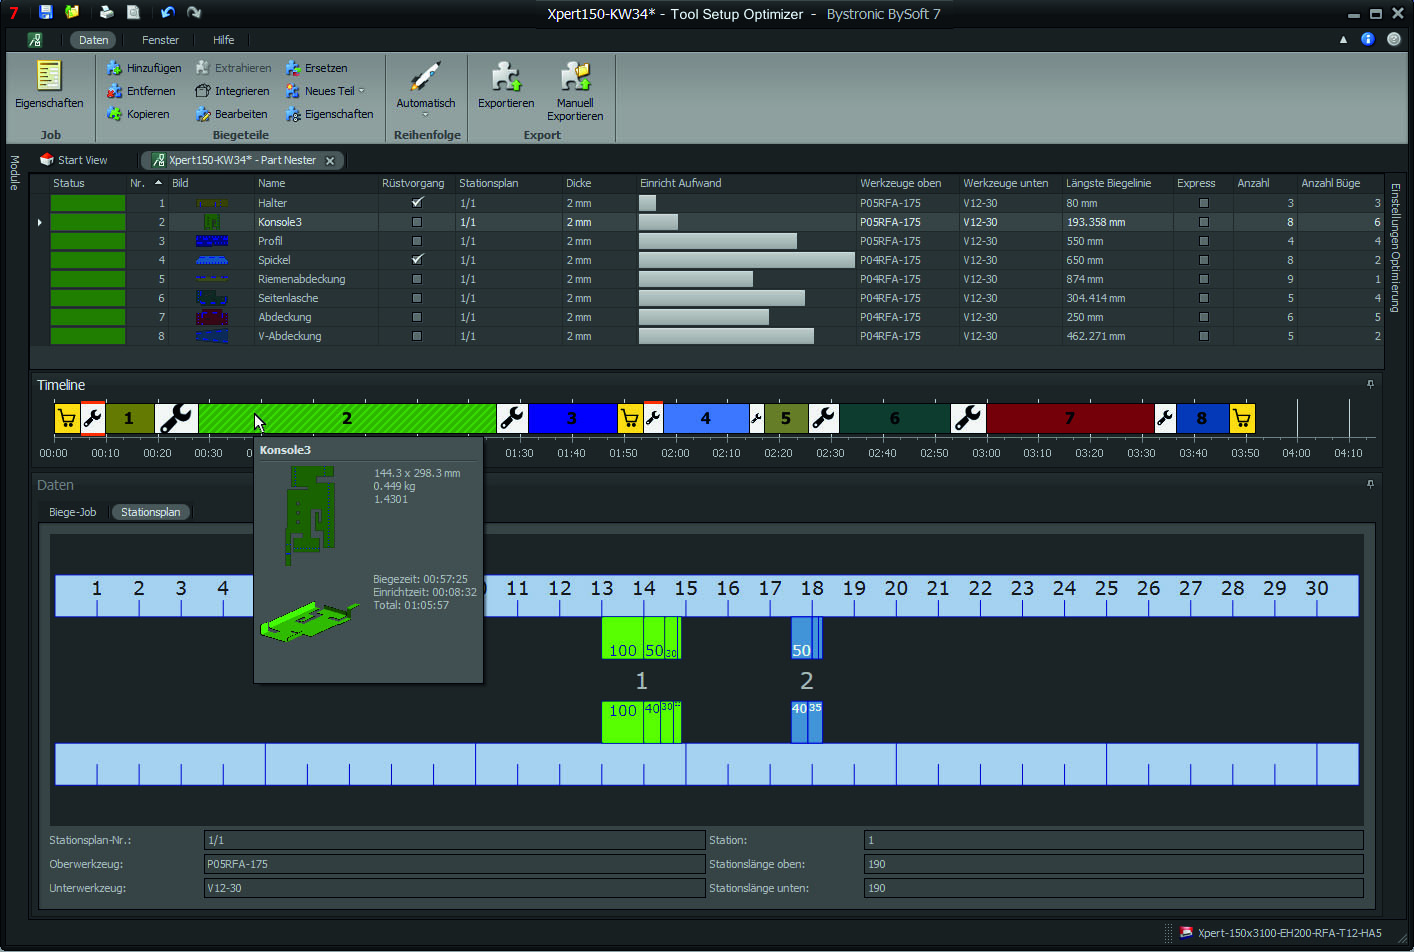The width and height of the screenshot is (1414, 952).
Task: Sort by the Nr. column arrow
Action: tap(158, 183)
